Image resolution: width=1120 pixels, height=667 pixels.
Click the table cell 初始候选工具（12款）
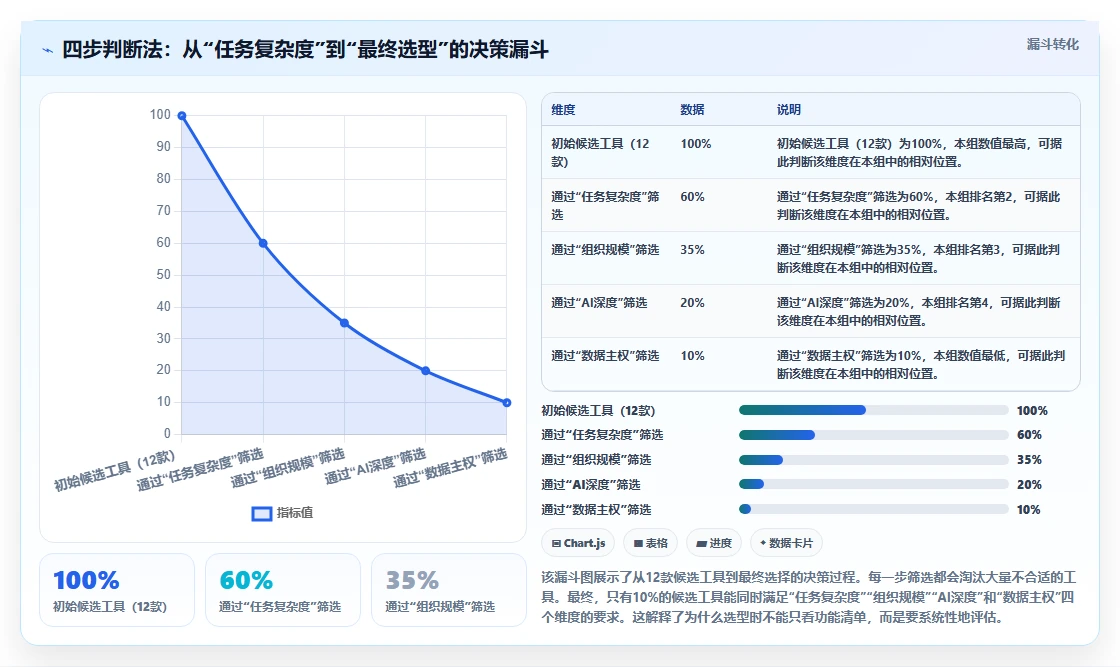(606, 152)
